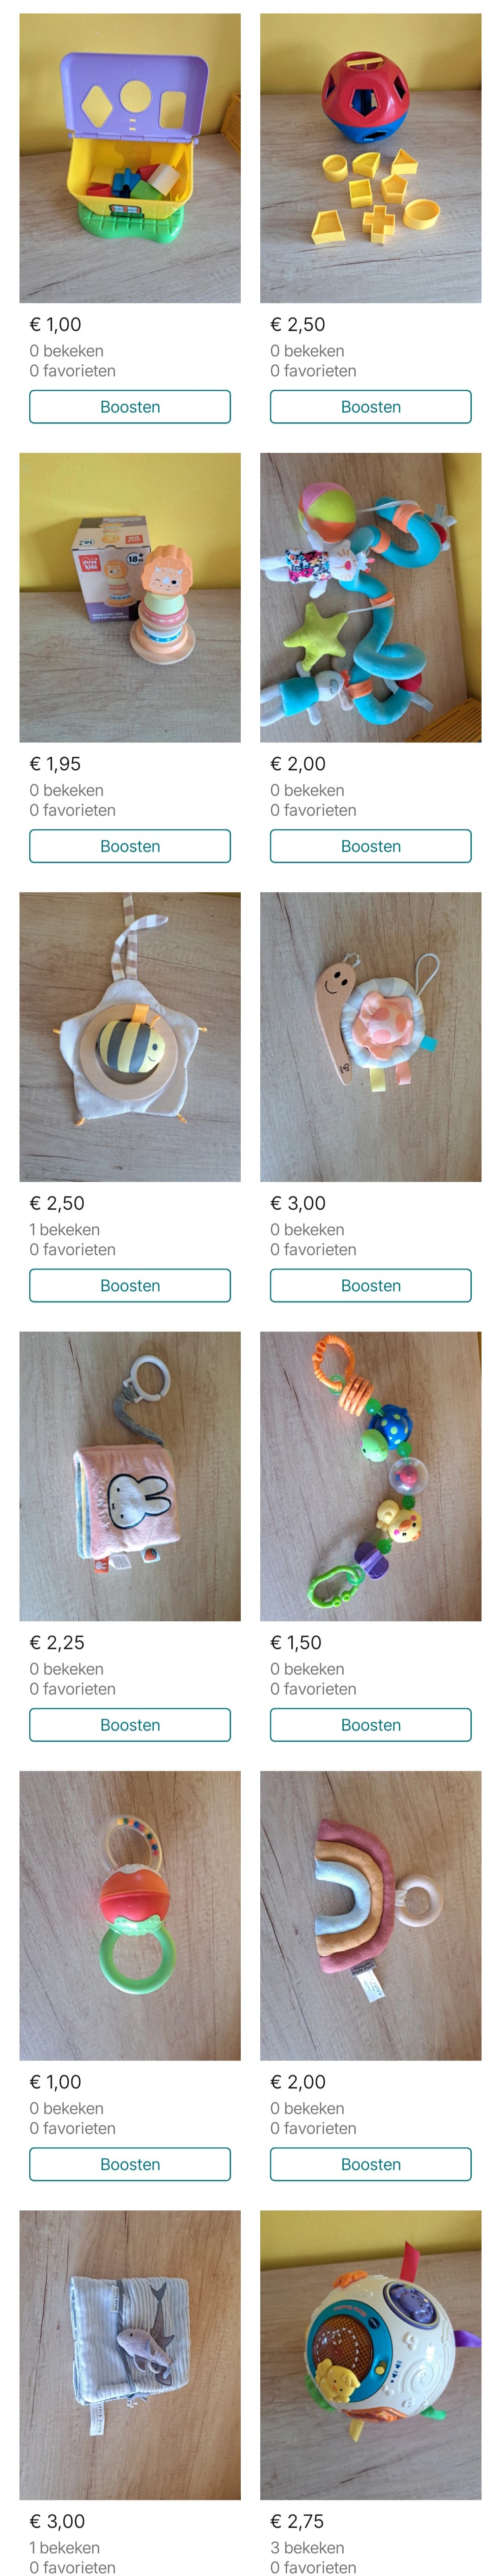The image size is (501, 2576).
Task: View the pink Miffy cloth book photo
Action: click(130, 1476)
